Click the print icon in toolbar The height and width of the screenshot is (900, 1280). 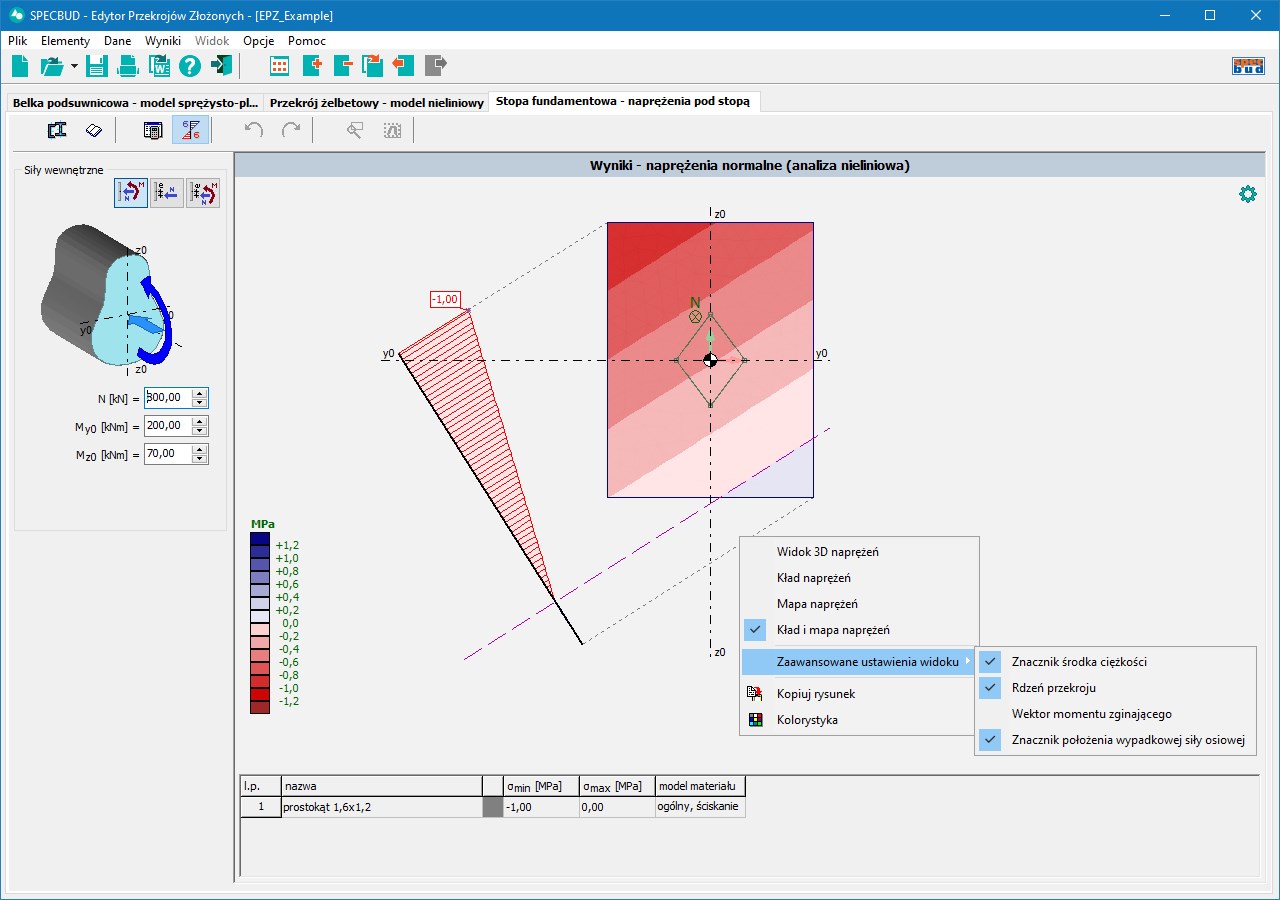pos(128,67)
